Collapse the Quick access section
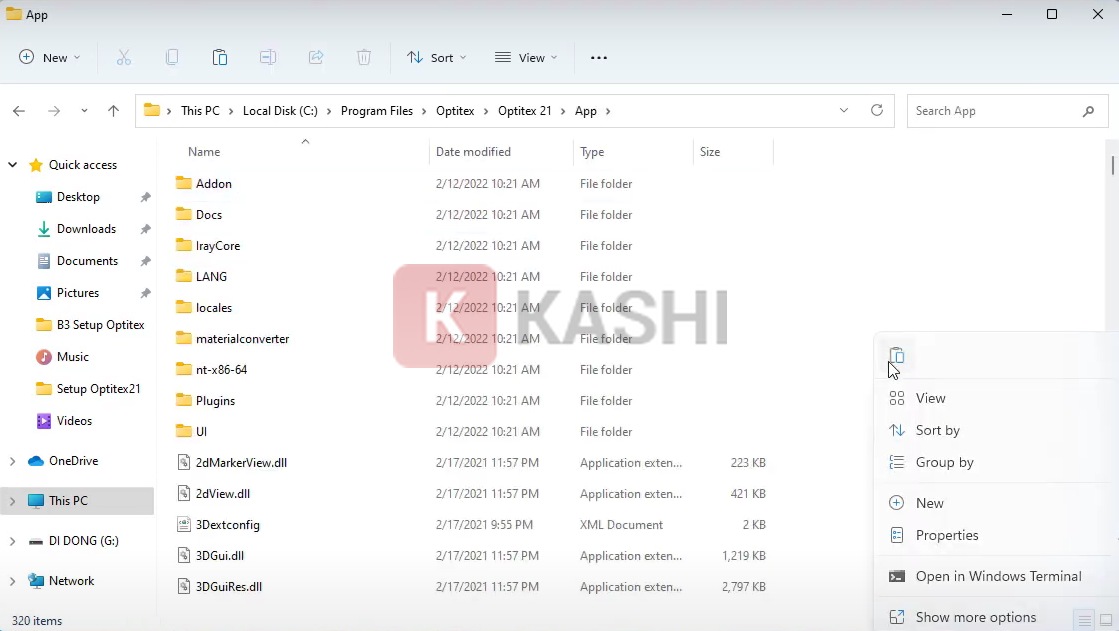This screenshot has width=1119, height=631. [x=12, y=165]
